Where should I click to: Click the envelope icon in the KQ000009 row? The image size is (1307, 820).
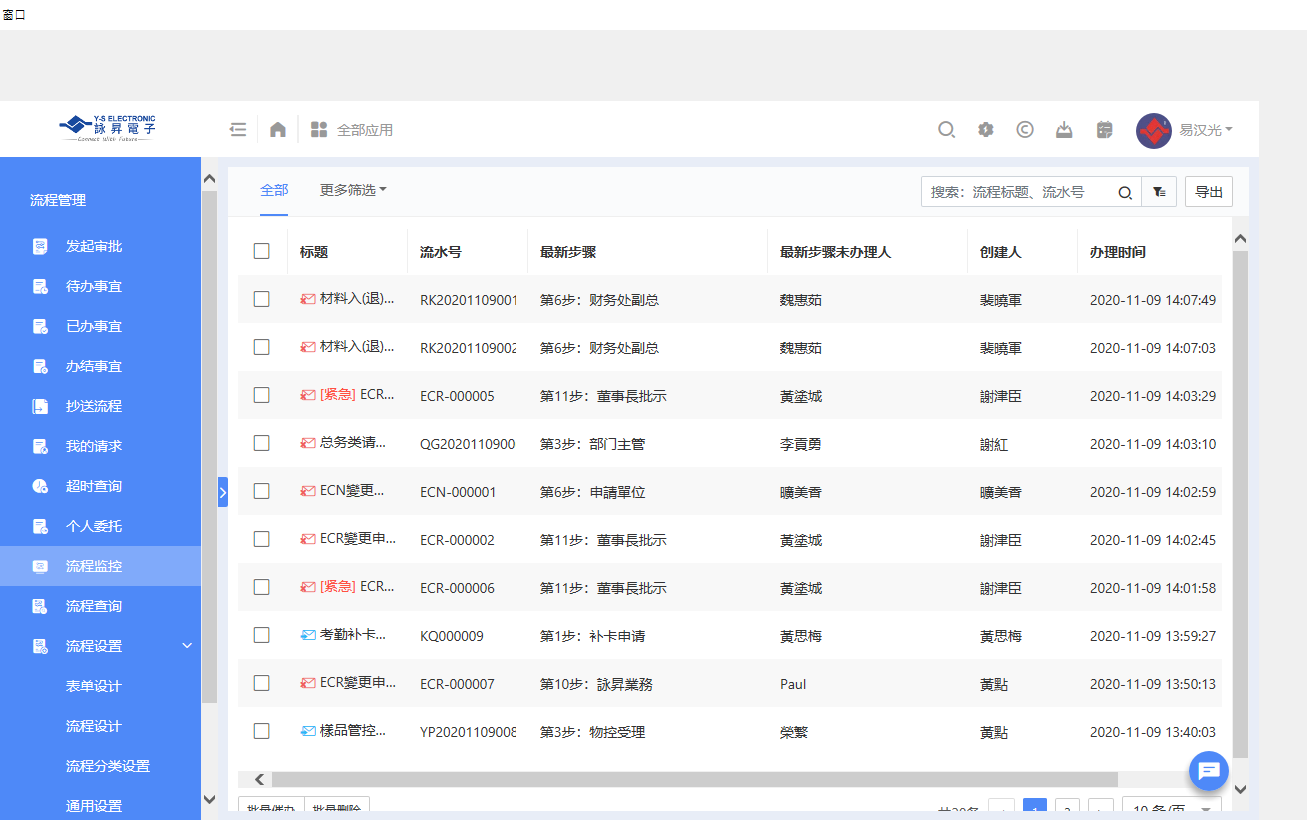[x=308, y=635]
